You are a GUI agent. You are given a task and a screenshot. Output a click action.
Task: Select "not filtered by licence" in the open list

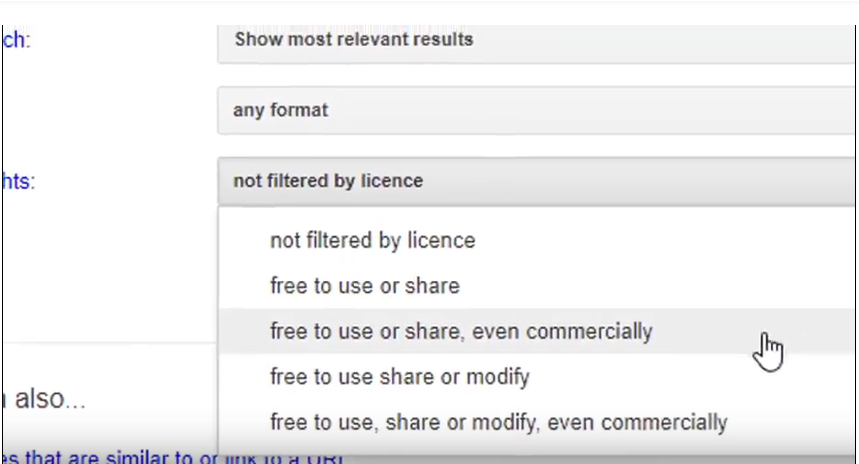click(372, 241)
